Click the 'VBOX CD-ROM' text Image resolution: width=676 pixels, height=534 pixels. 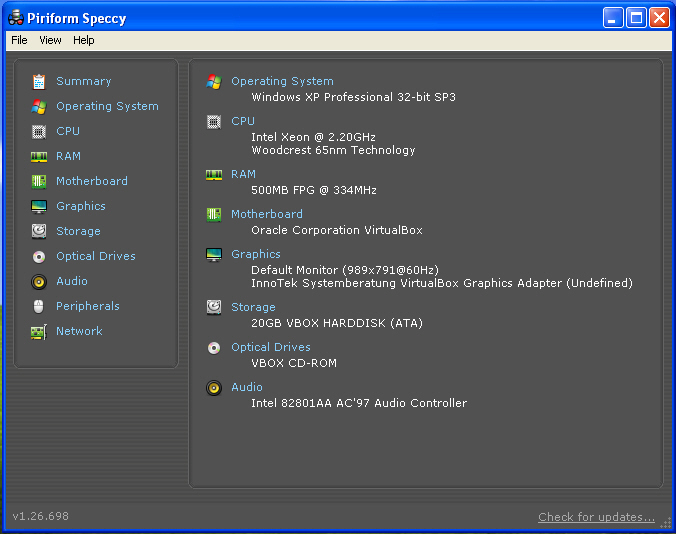point(294,363)
